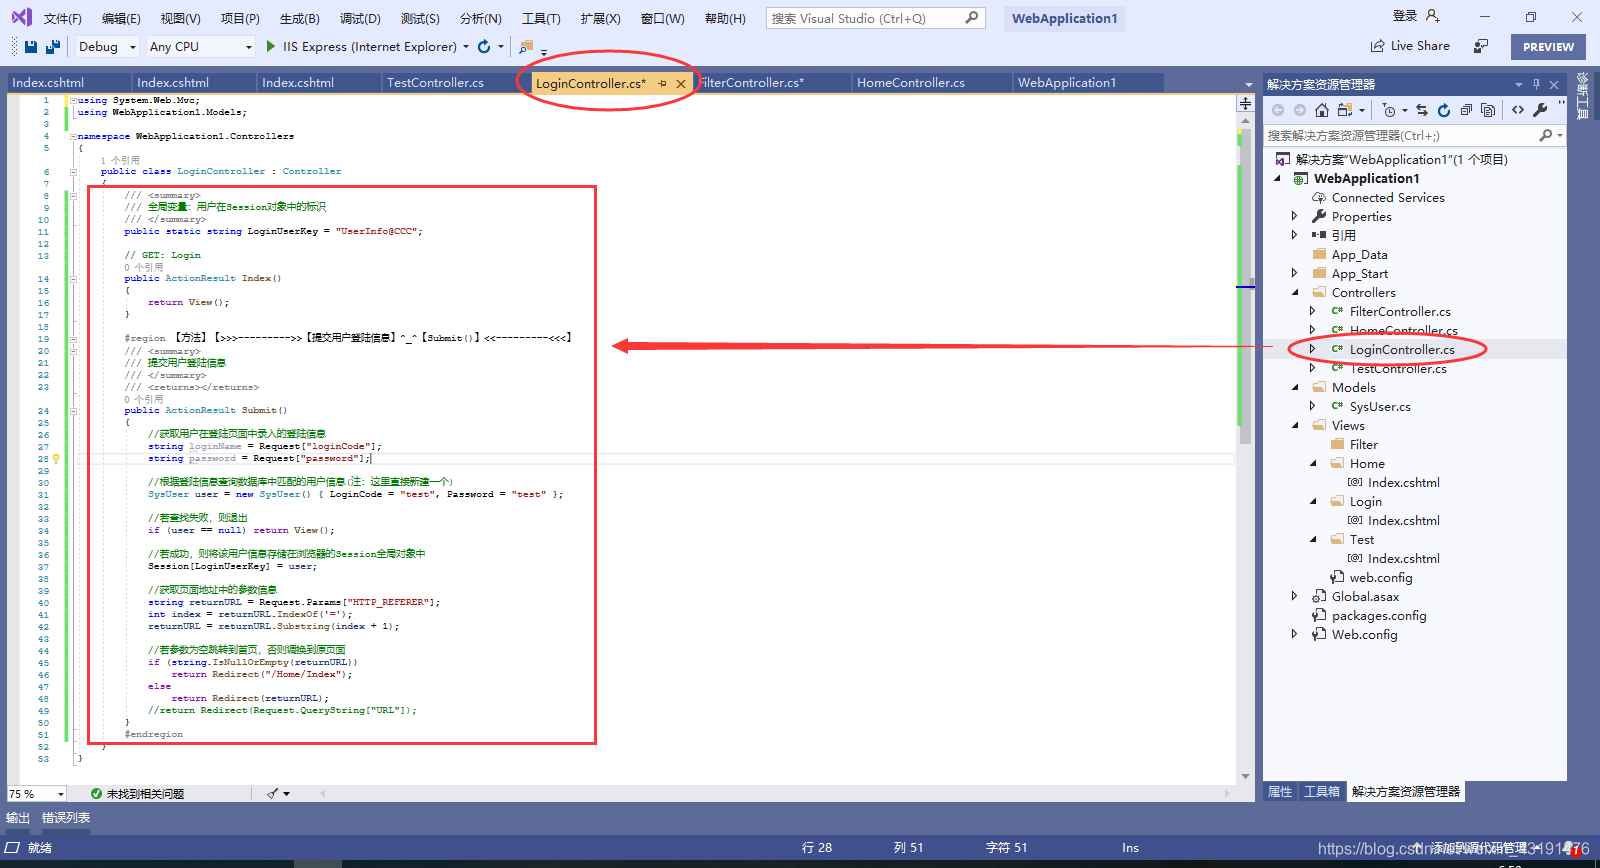Click the Solution Explorer Refresh icon

click(x=1444, y=110)
